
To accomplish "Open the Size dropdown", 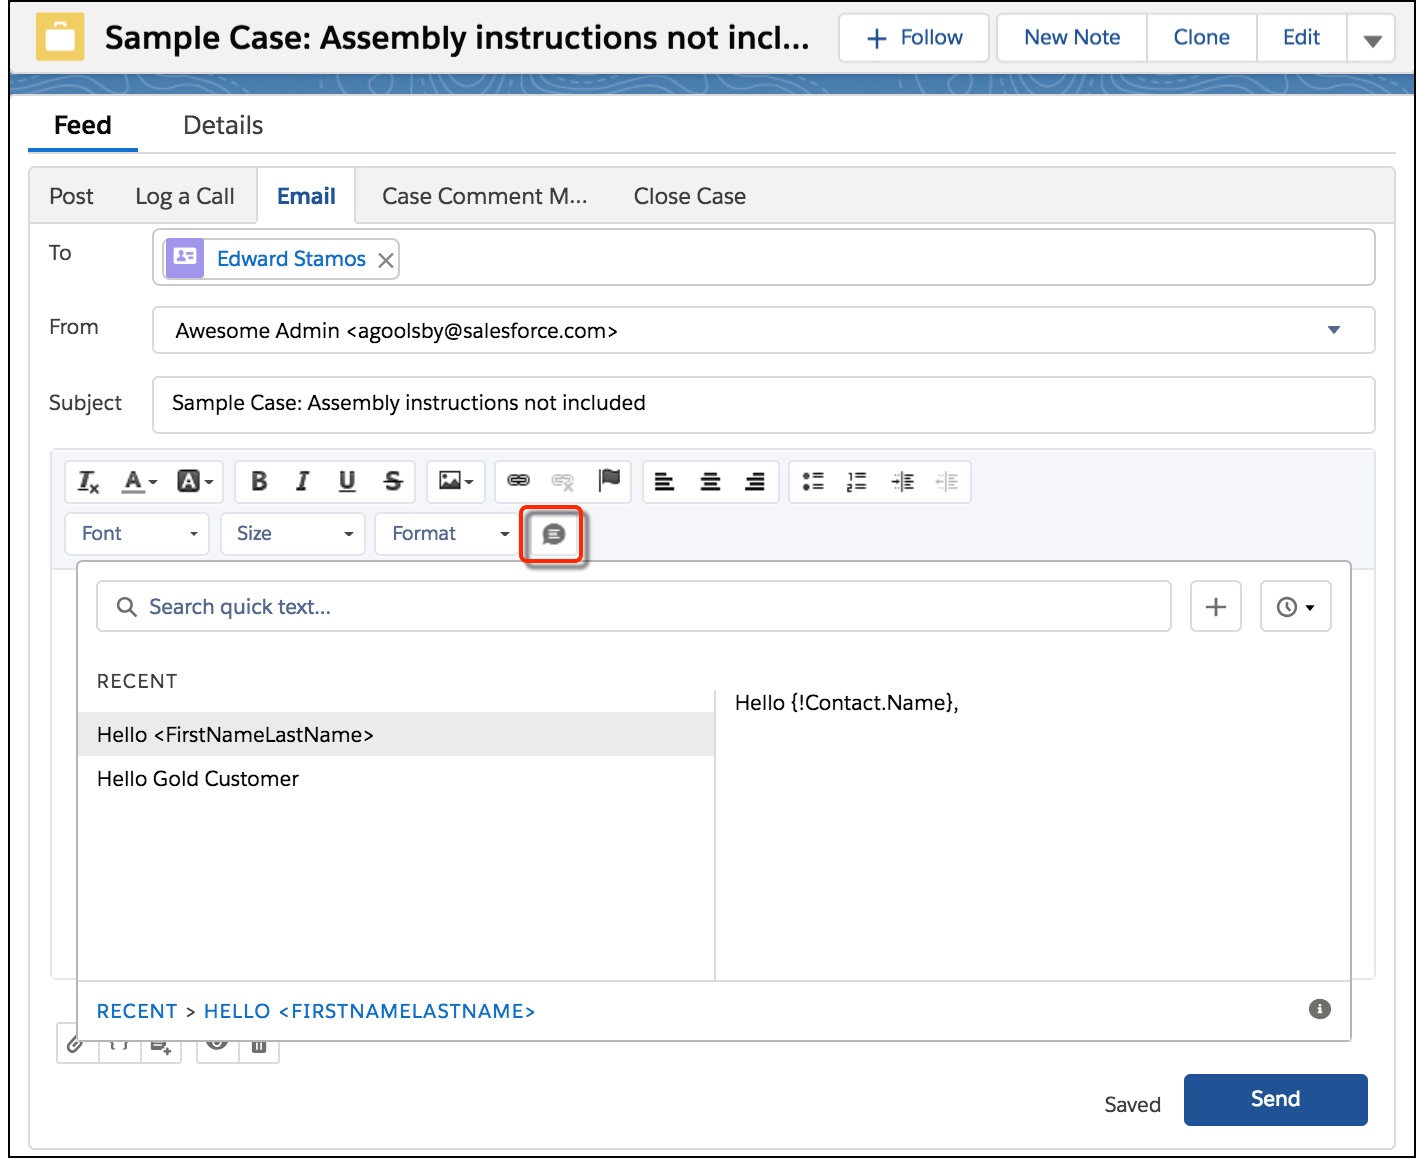I will click(x=293, y=534).
